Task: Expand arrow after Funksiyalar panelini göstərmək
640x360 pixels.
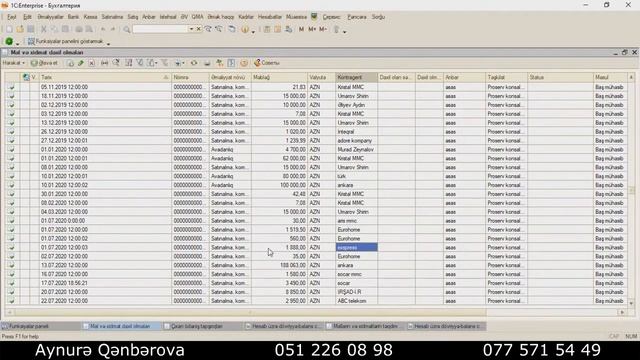Action: point(109,43)
